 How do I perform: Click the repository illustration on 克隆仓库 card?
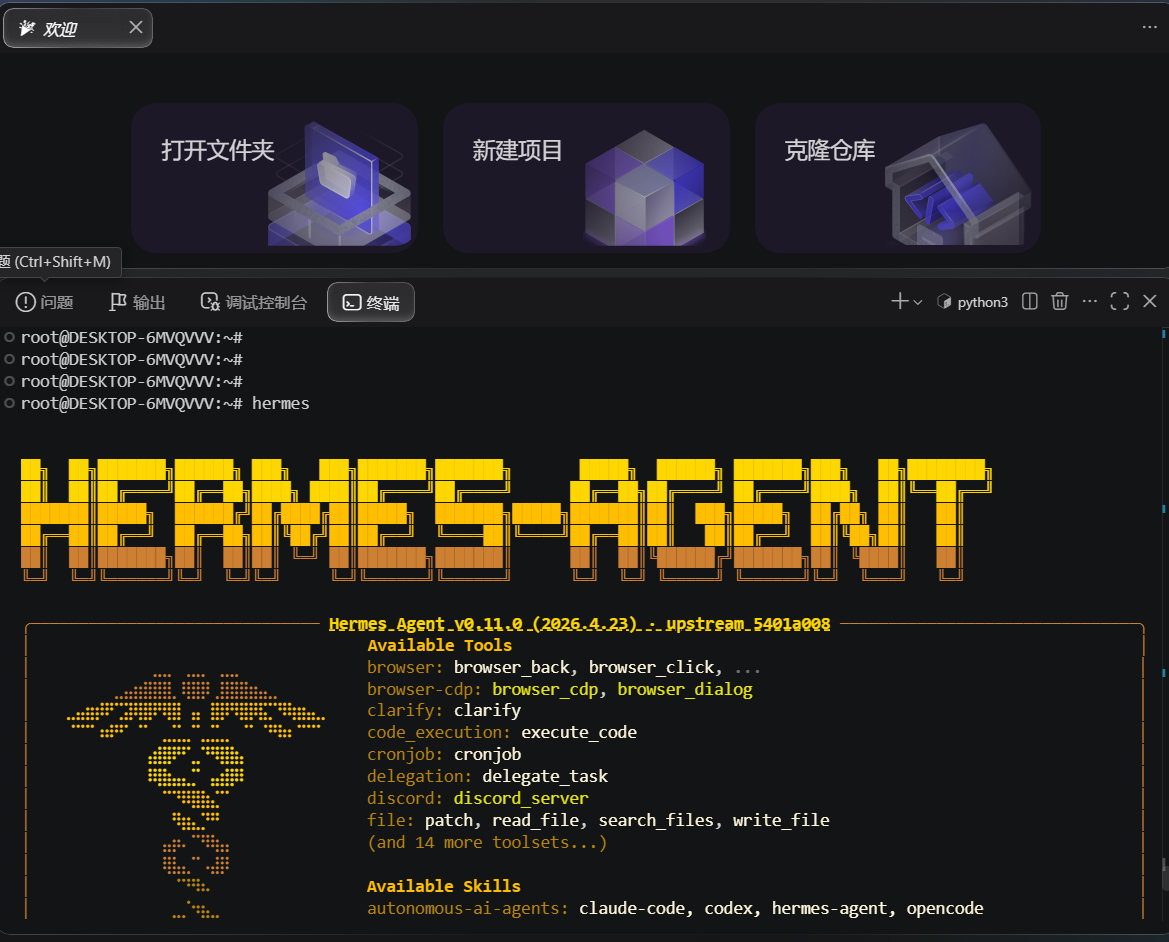(x=958, y=186)
